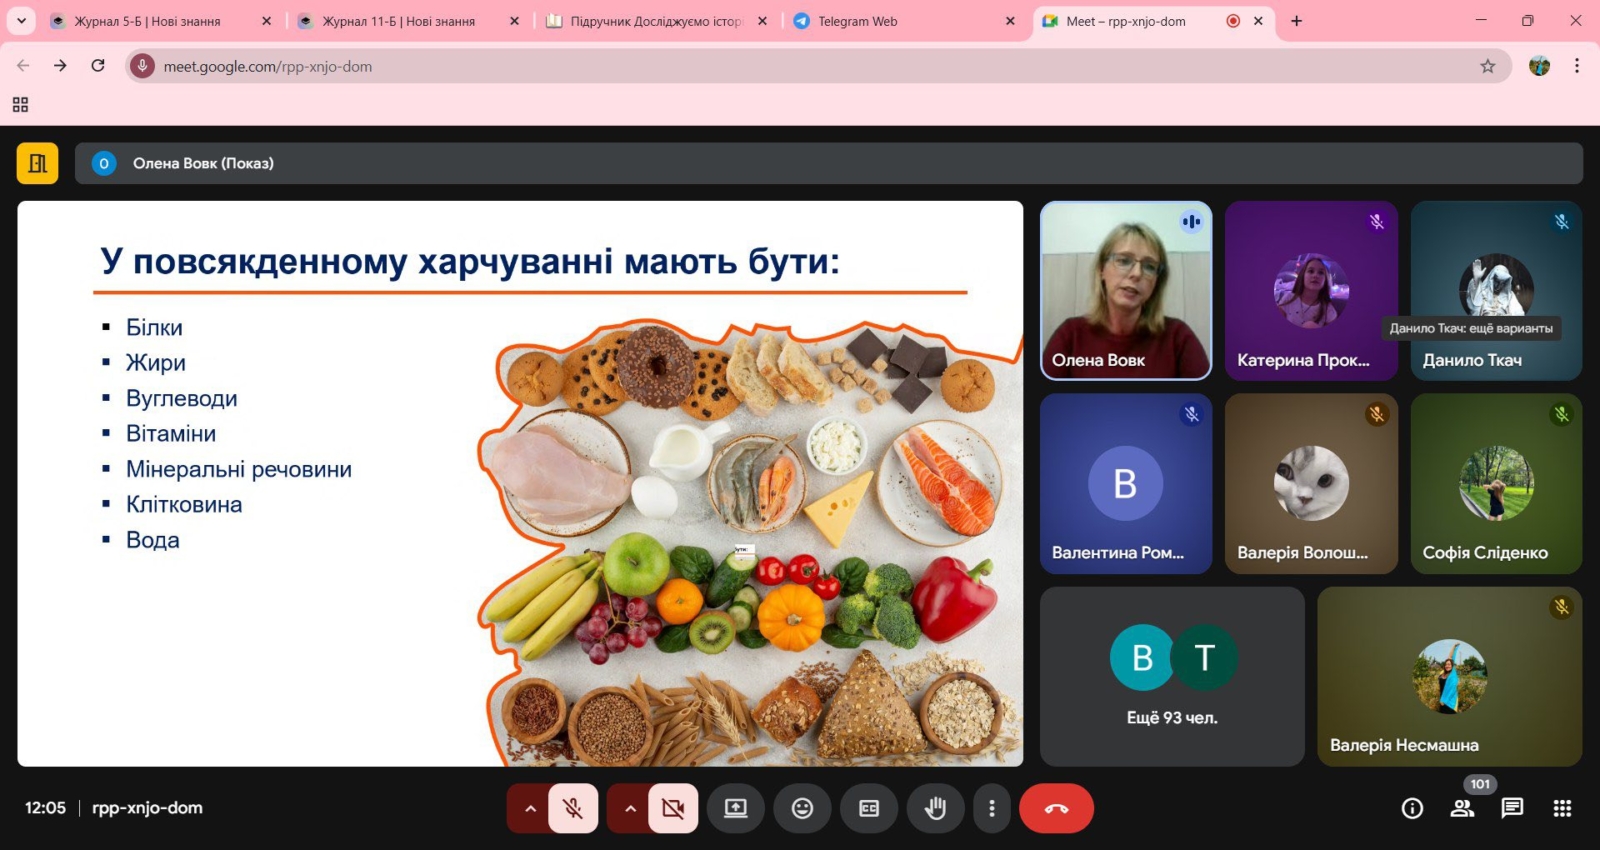Screen dimensions: 1600x850
Task: Open meeting details info icon
Action: (1412, 808)
